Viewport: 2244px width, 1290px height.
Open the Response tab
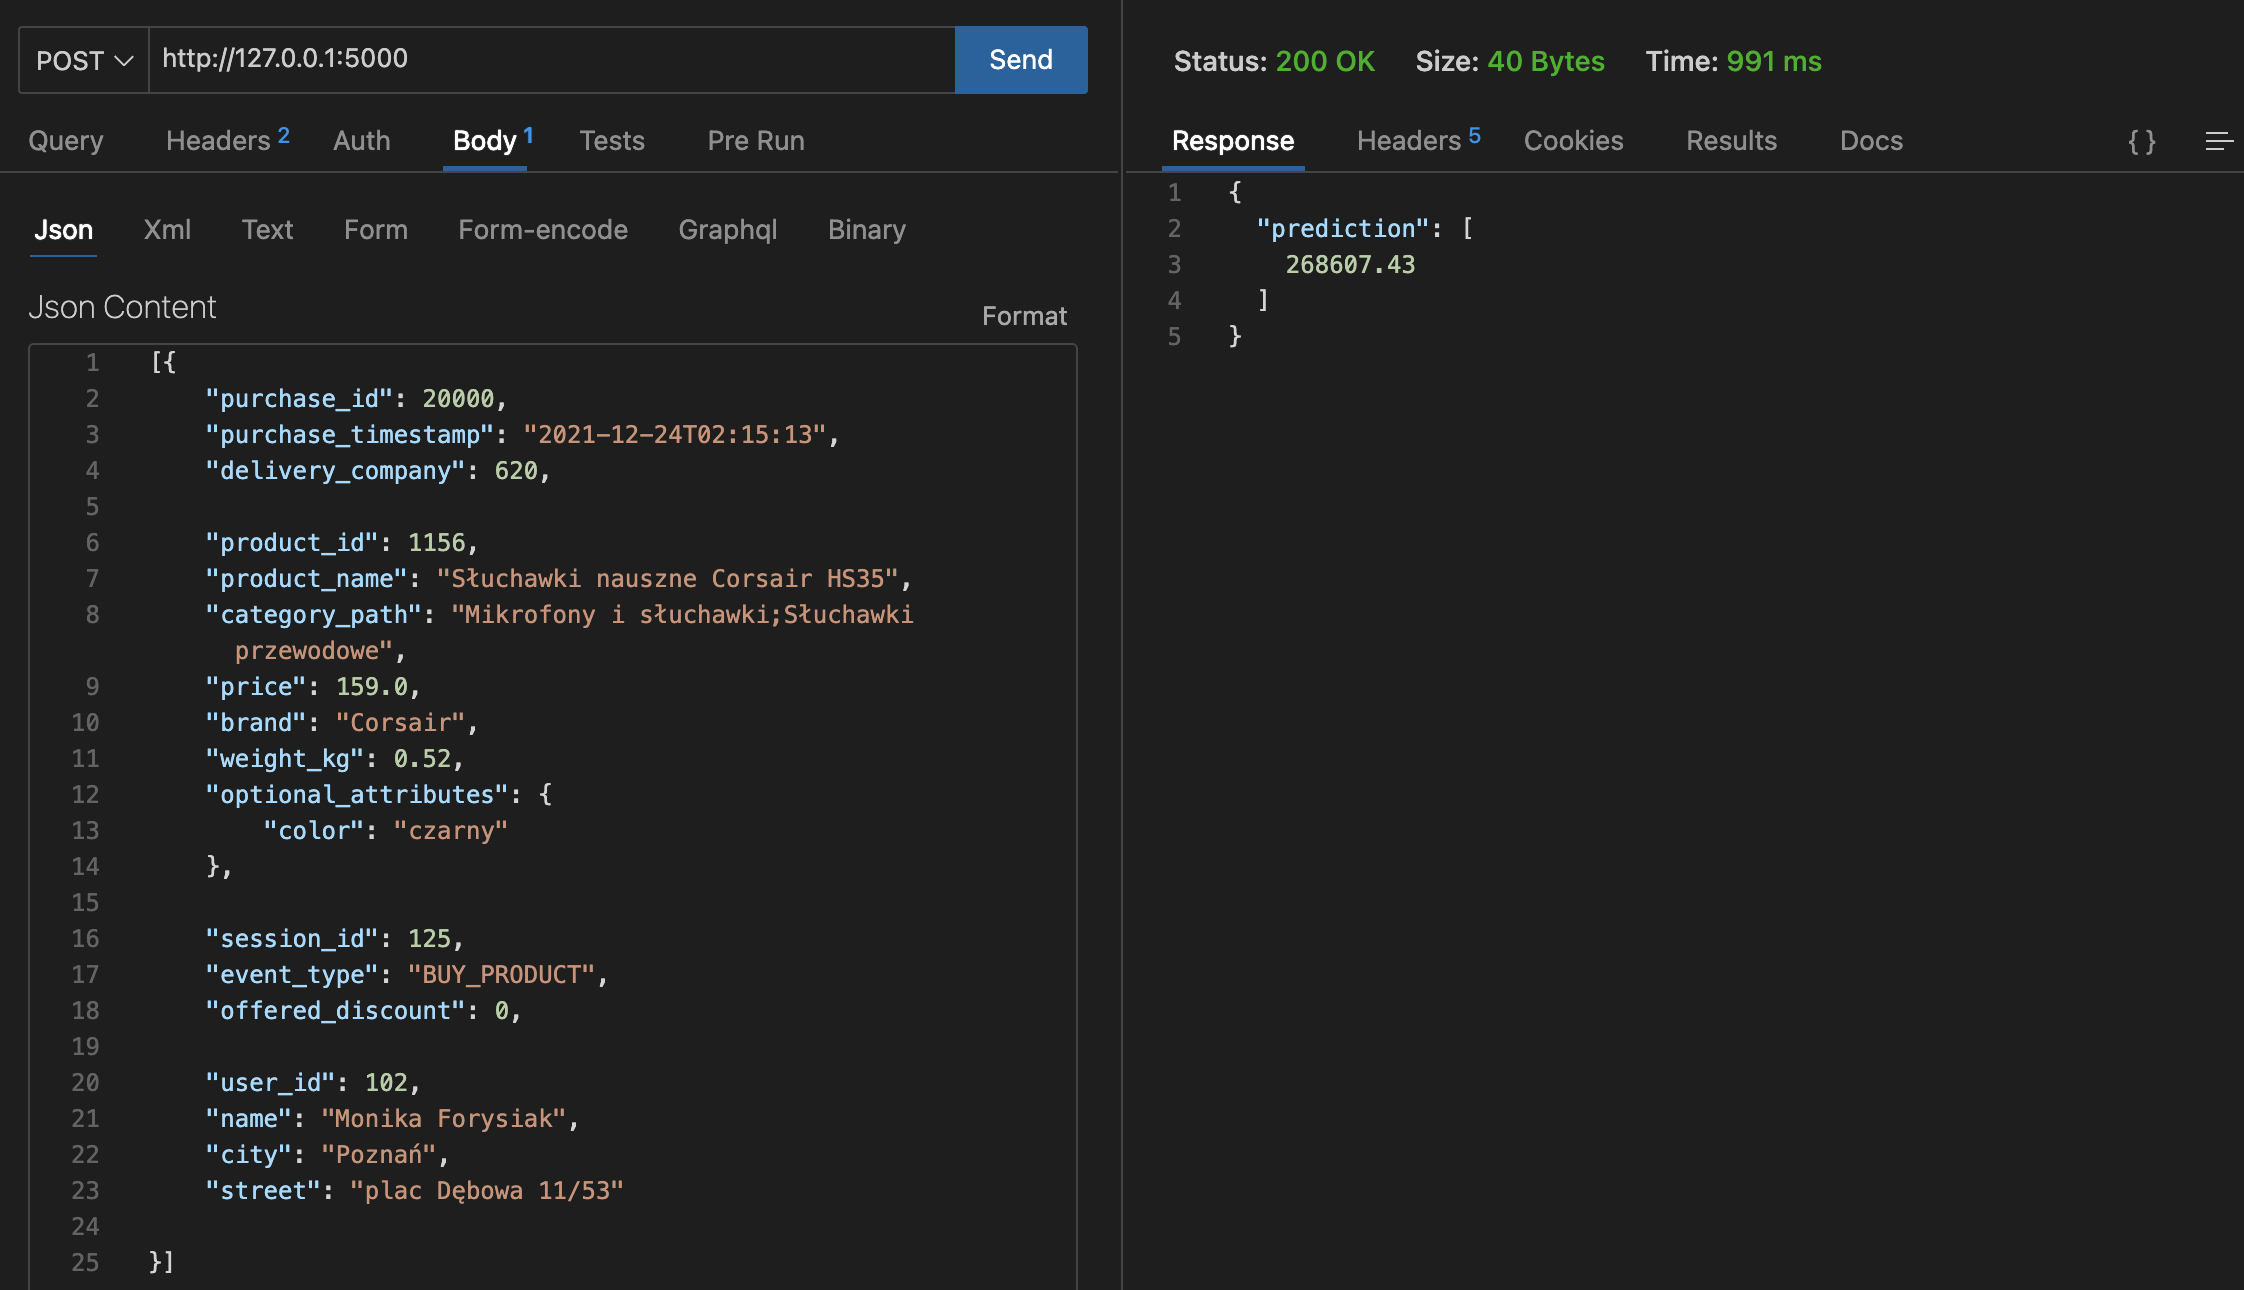click(1233, 141)
